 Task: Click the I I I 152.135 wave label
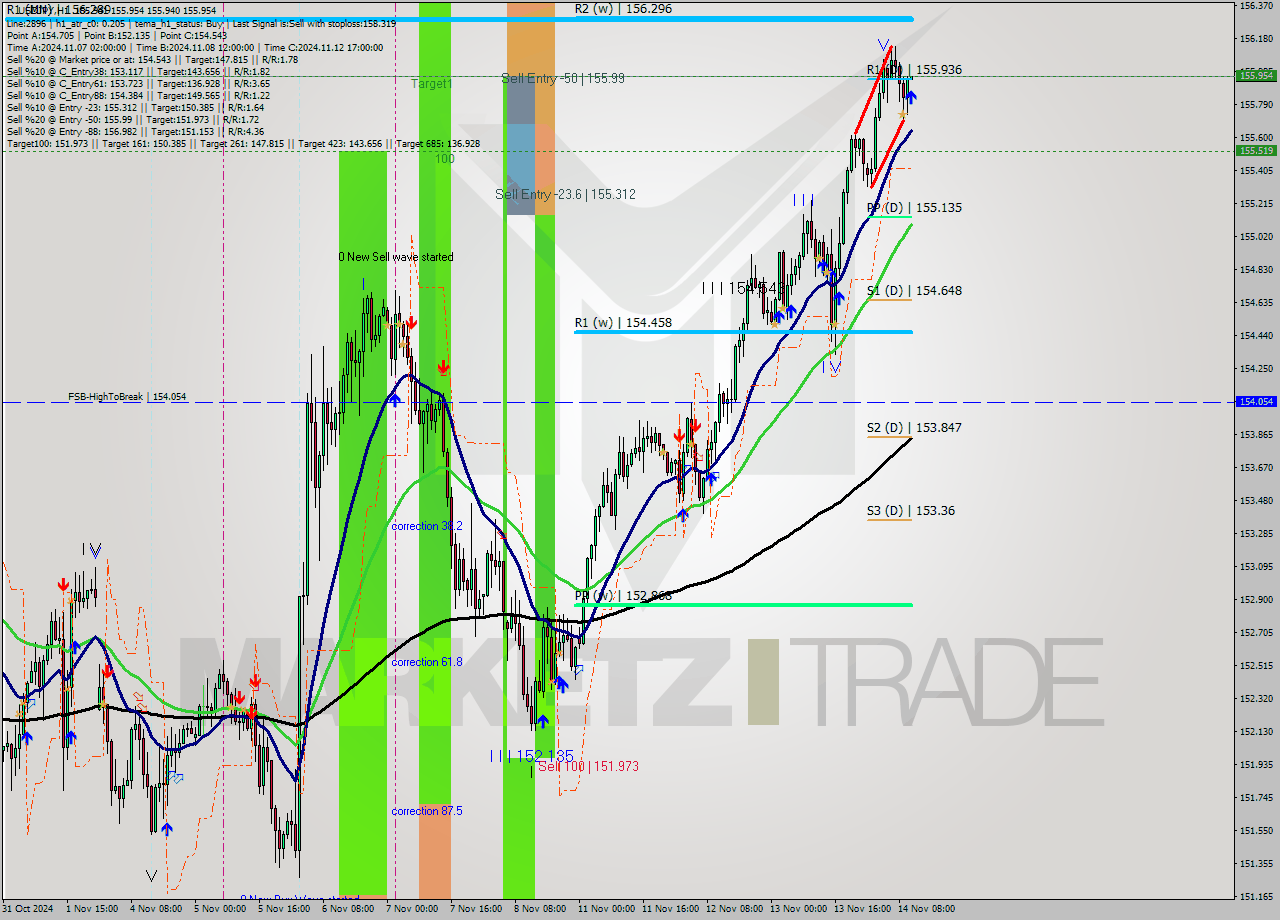[532, 756]
